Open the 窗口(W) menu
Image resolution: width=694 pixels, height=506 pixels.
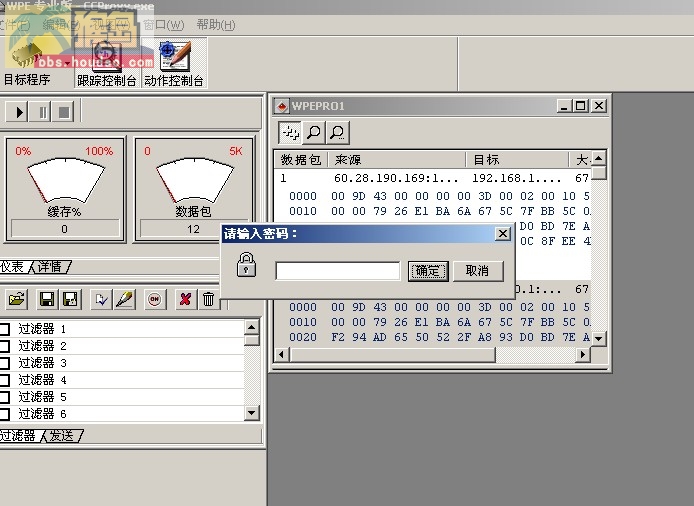pyautogui.click(x=163, y=25)
